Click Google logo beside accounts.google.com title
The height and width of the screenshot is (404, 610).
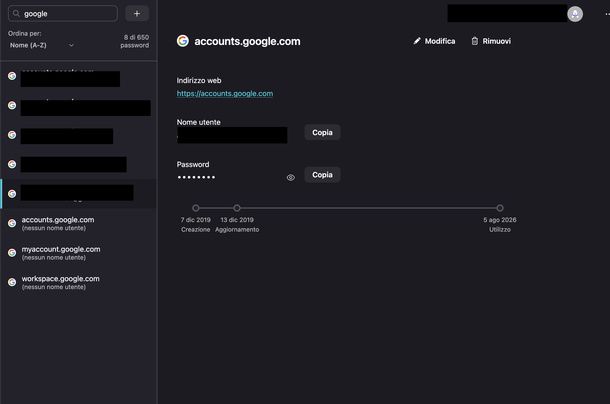pos(183,41)
